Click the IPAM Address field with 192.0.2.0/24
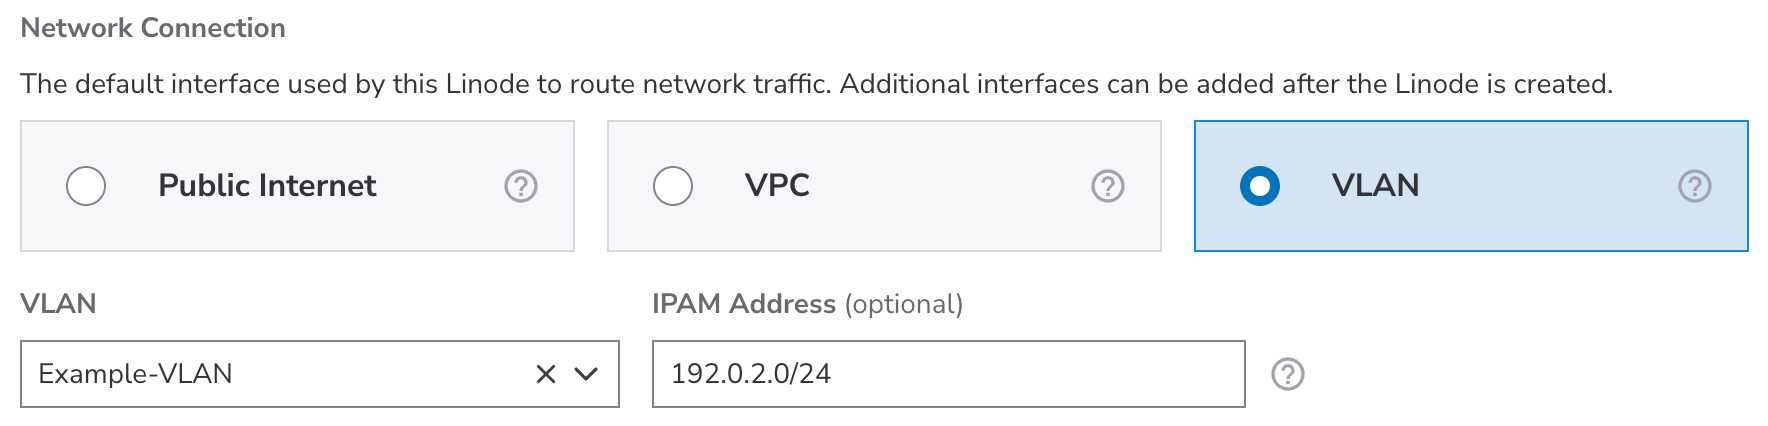 pyautogui.click(x=946, y=374)
